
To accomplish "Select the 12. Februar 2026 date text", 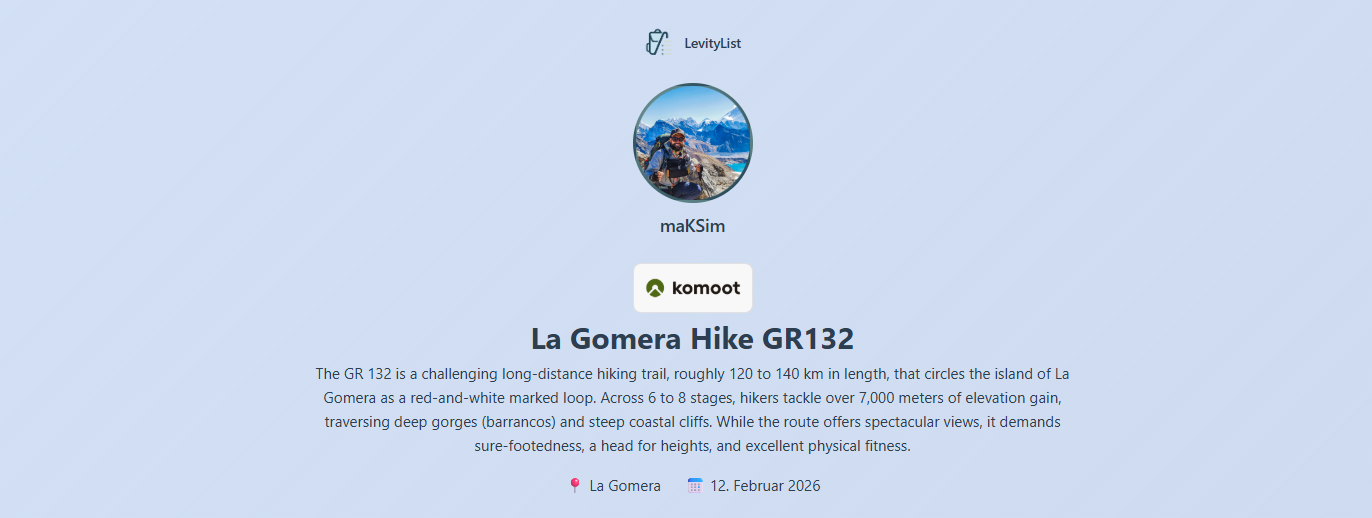I will (x=765, y=486).
